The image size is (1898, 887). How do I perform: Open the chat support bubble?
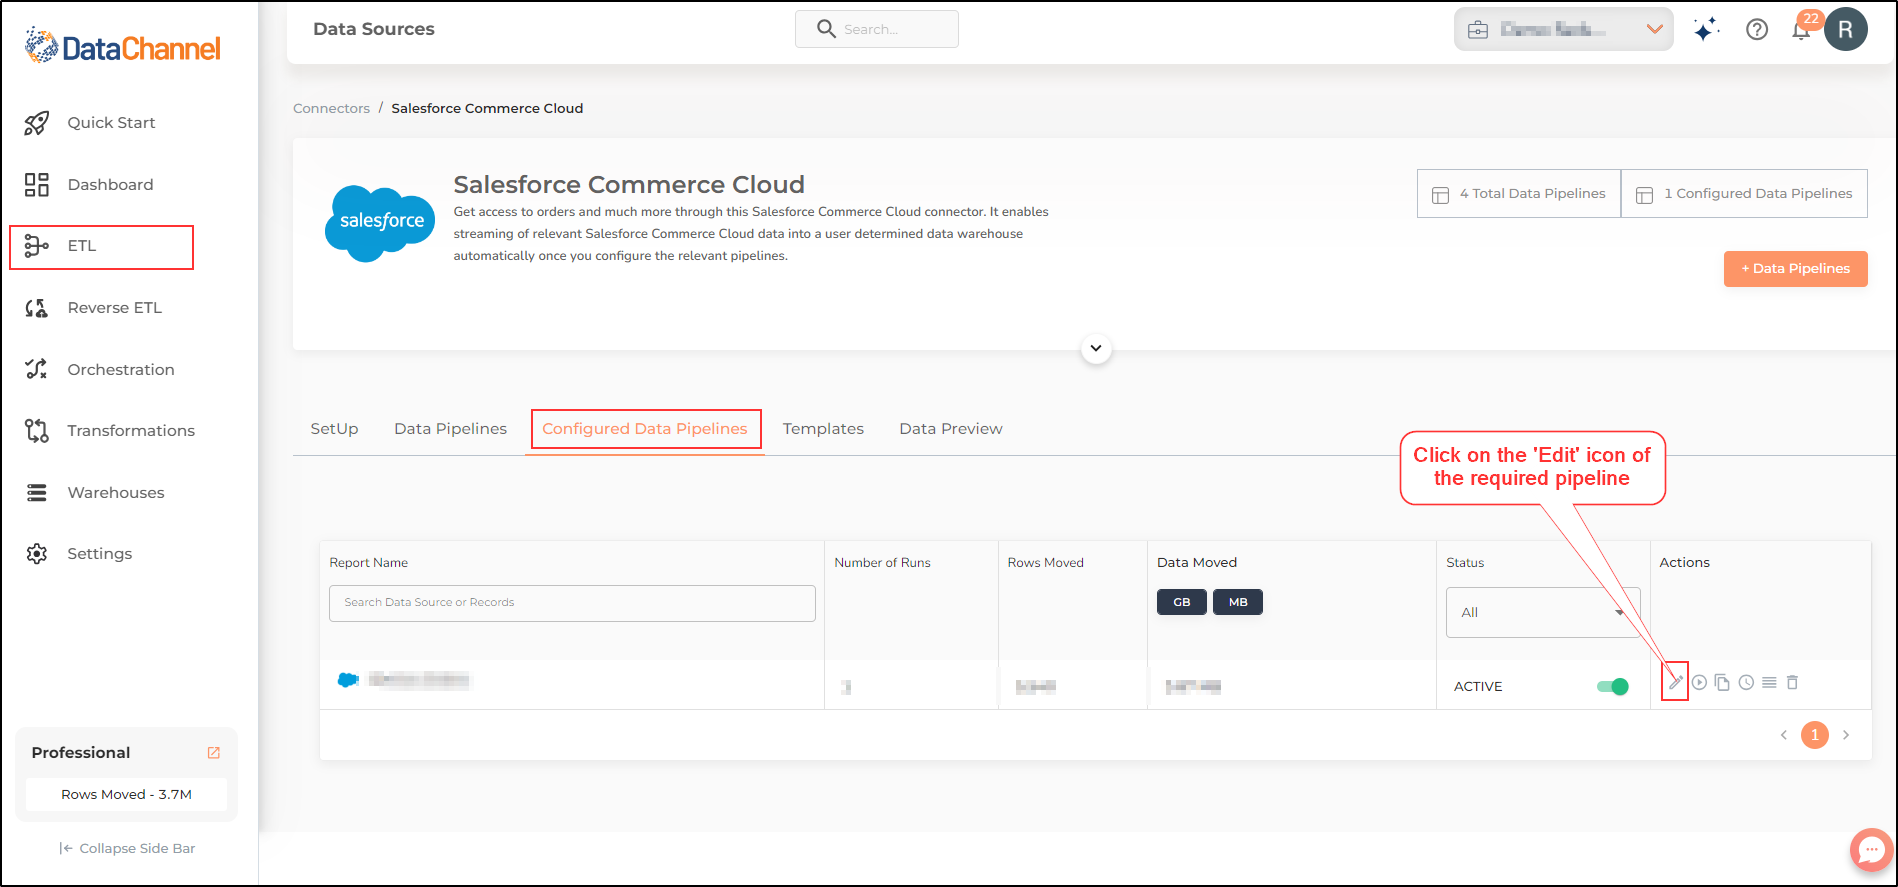point(1871,850)
